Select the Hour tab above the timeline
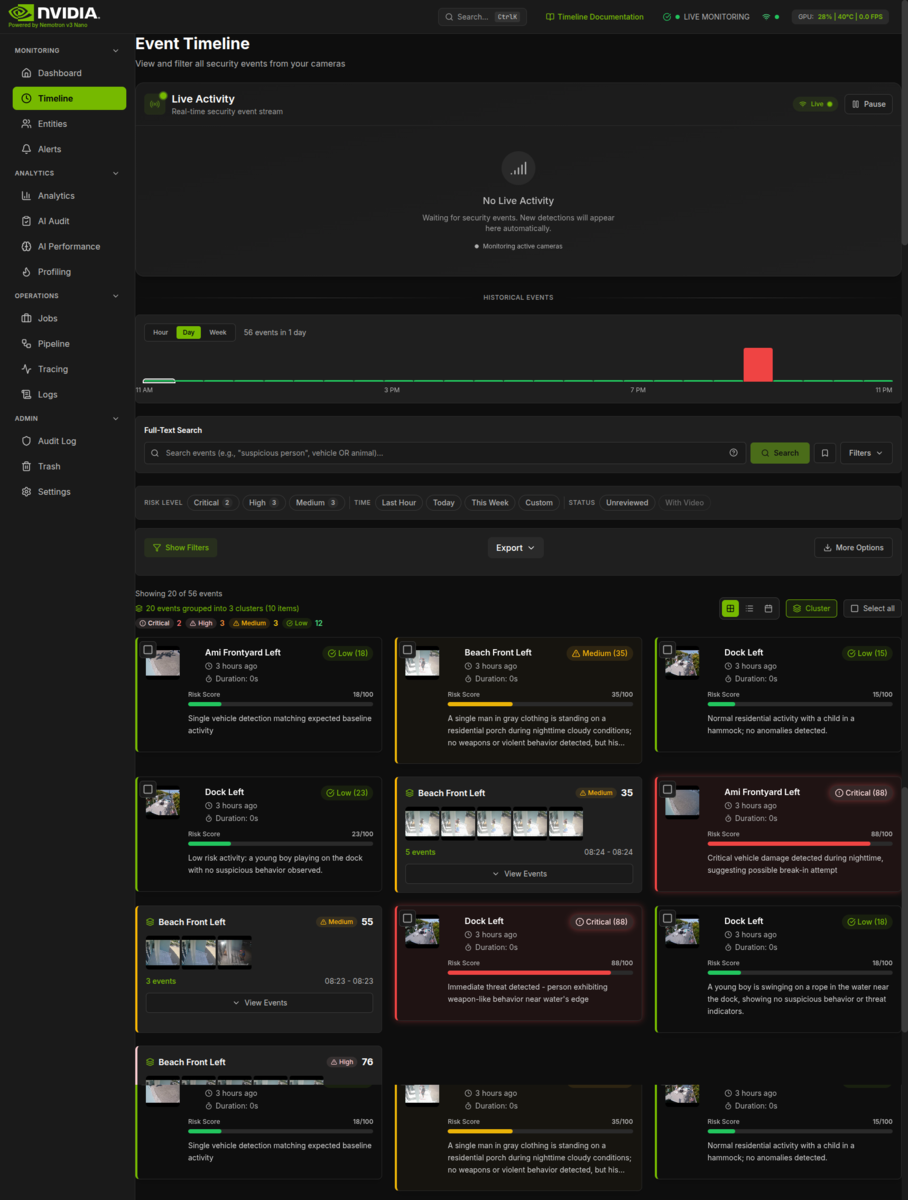Screen dimensions: 908x1200 point(158,331)
